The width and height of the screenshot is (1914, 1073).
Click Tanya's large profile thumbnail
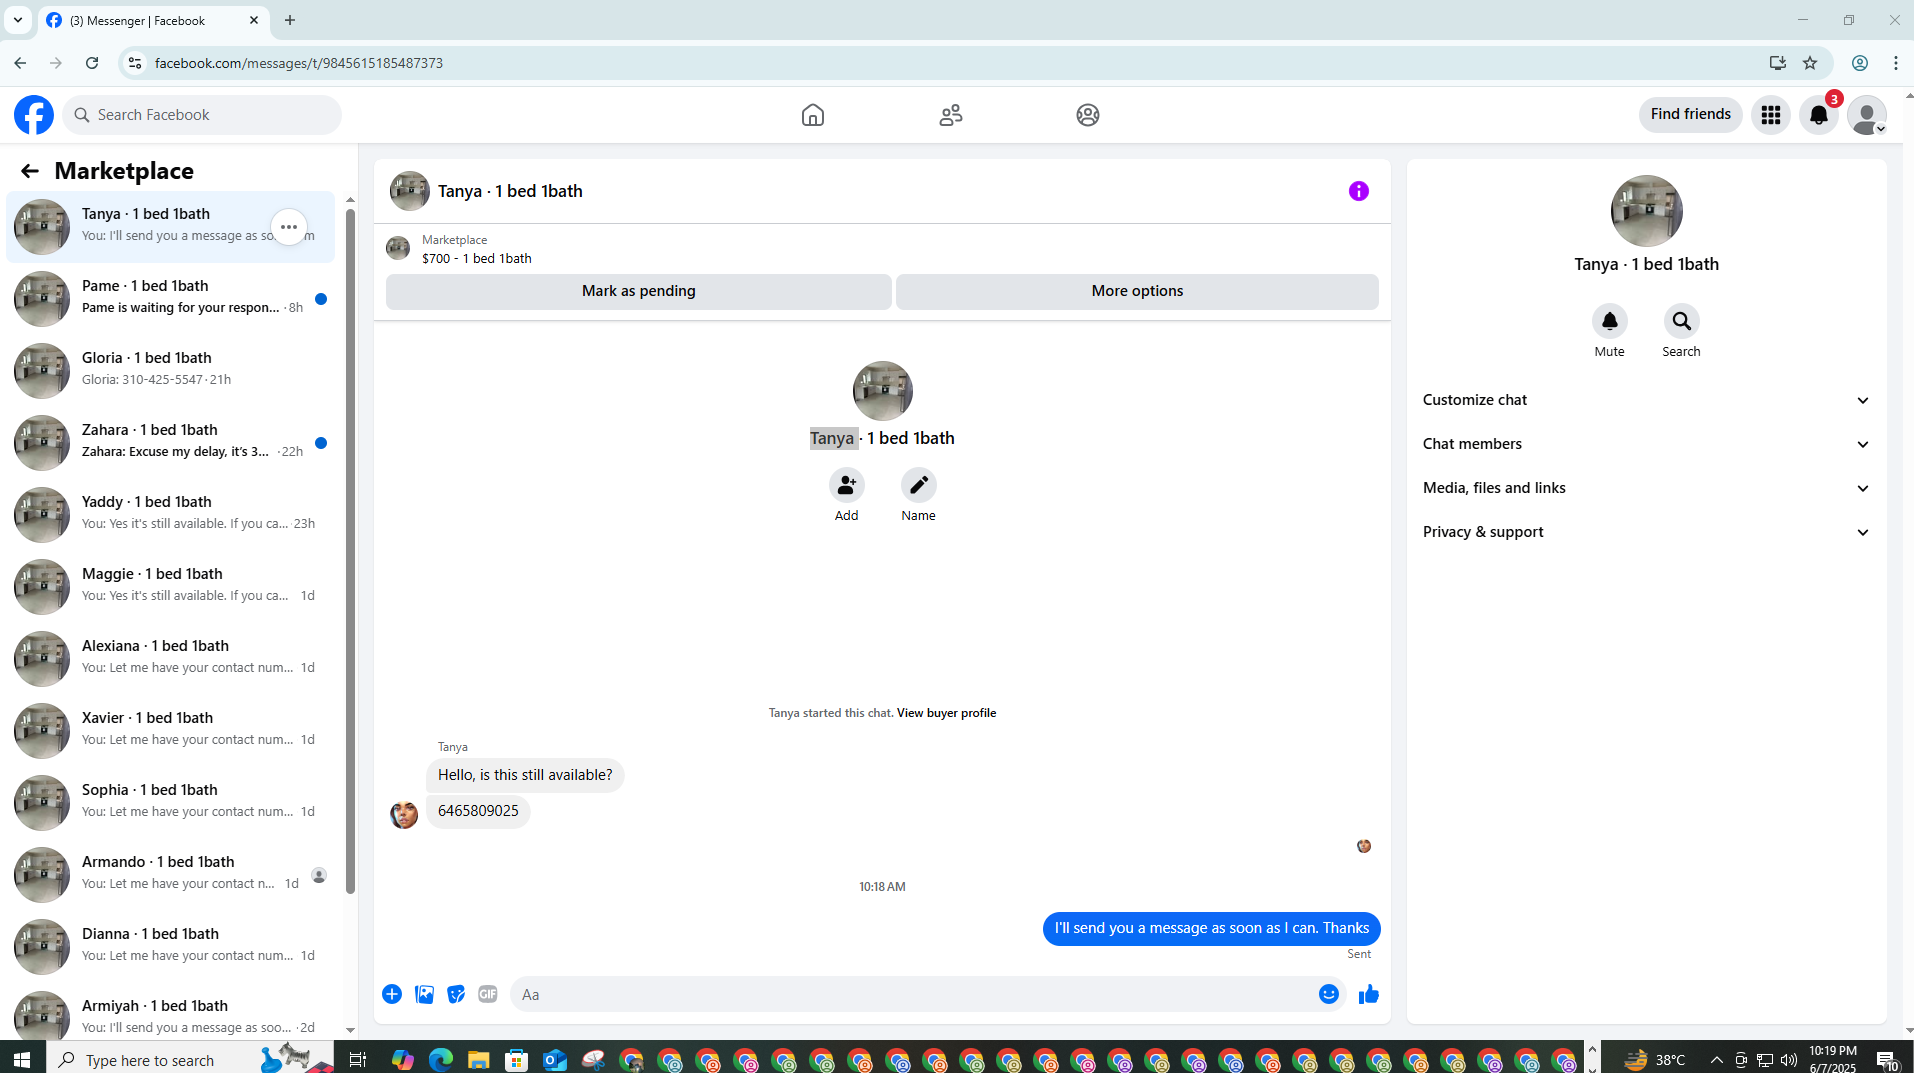pyautogui.click(x=1647, y=211)
